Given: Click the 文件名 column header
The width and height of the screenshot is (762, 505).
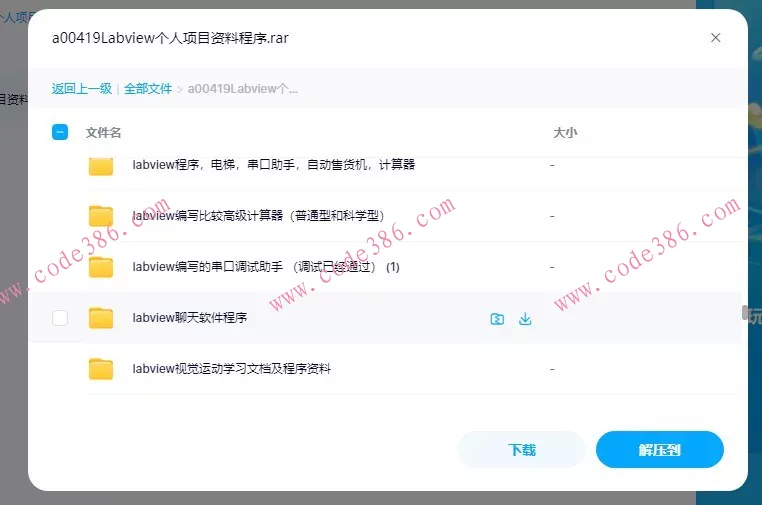Looking at the screenshot, I should click(103, 132).
